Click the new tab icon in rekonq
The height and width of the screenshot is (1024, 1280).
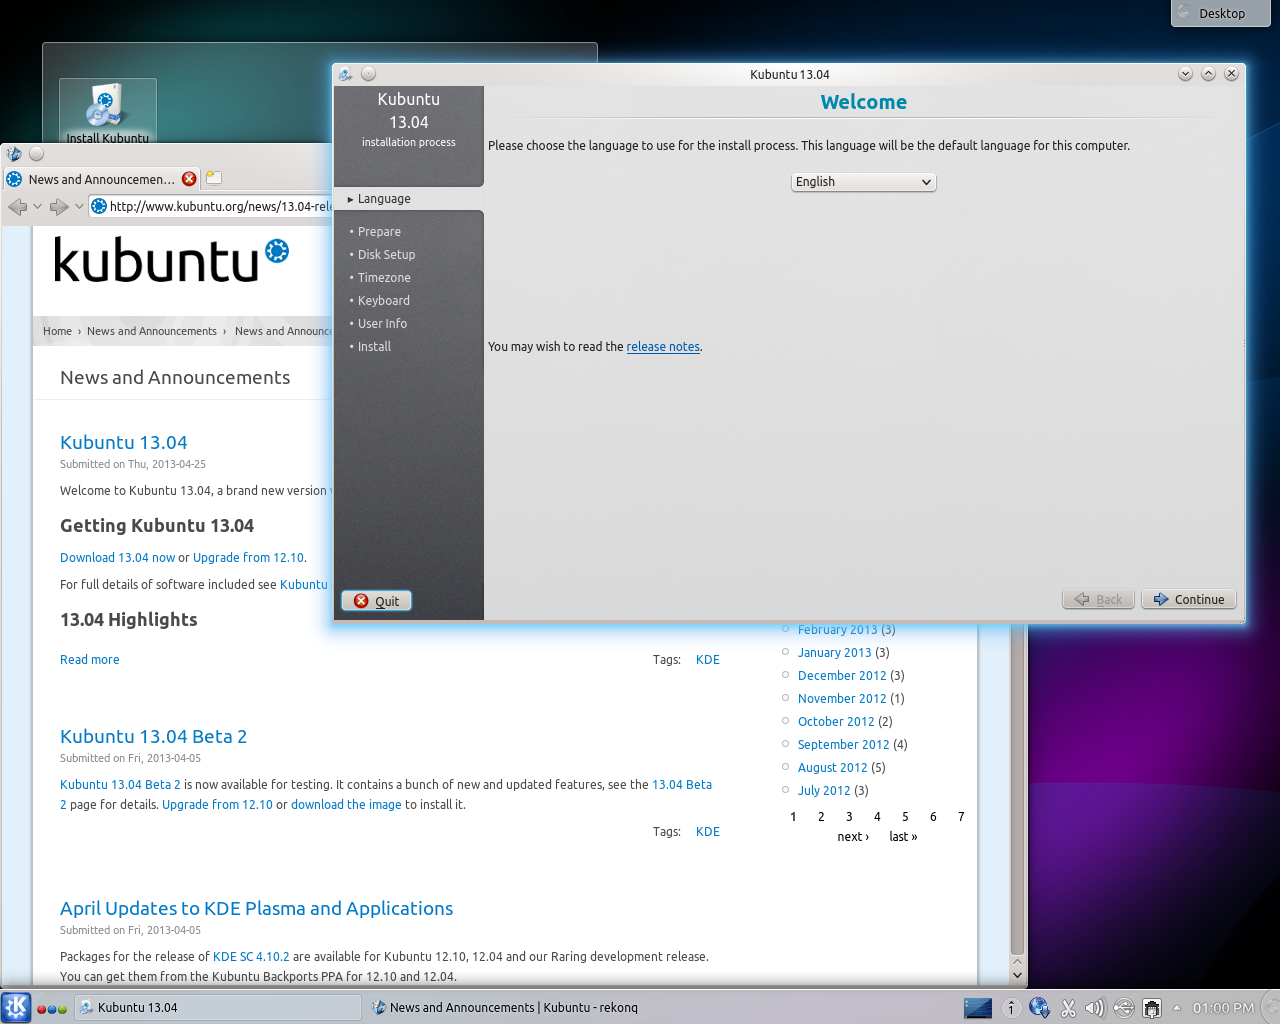click(x=213, y=178)
